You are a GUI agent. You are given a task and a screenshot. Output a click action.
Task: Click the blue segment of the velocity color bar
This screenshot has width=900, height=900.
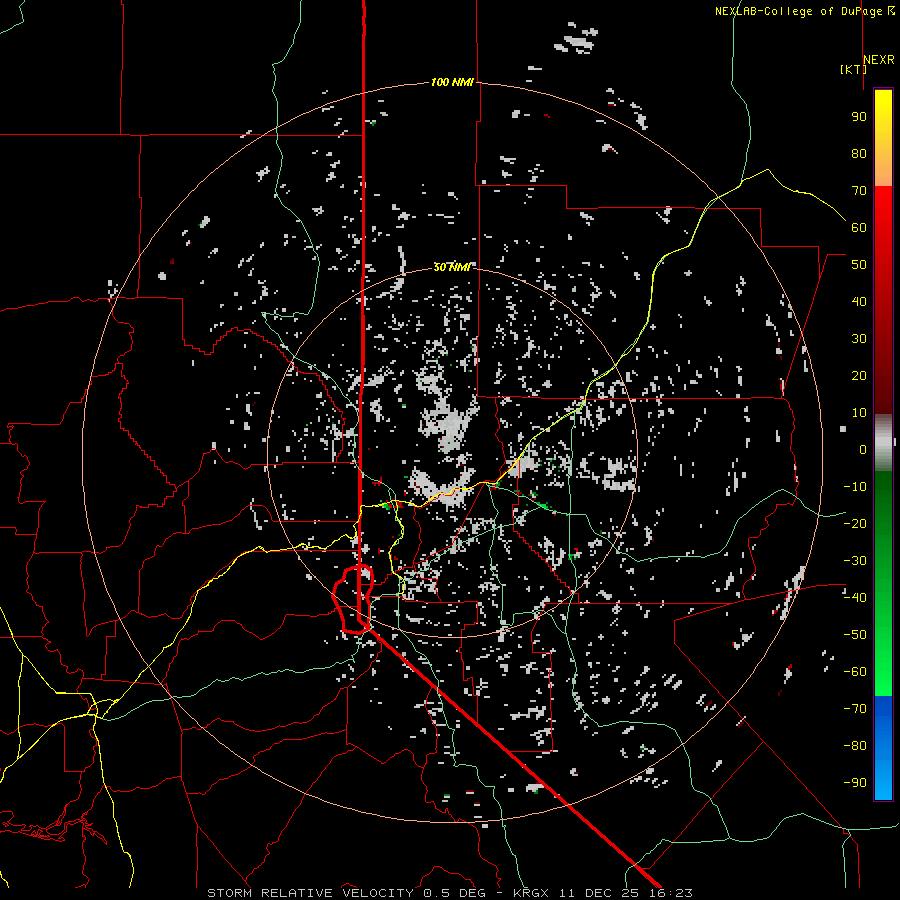(x=883, y=747)
